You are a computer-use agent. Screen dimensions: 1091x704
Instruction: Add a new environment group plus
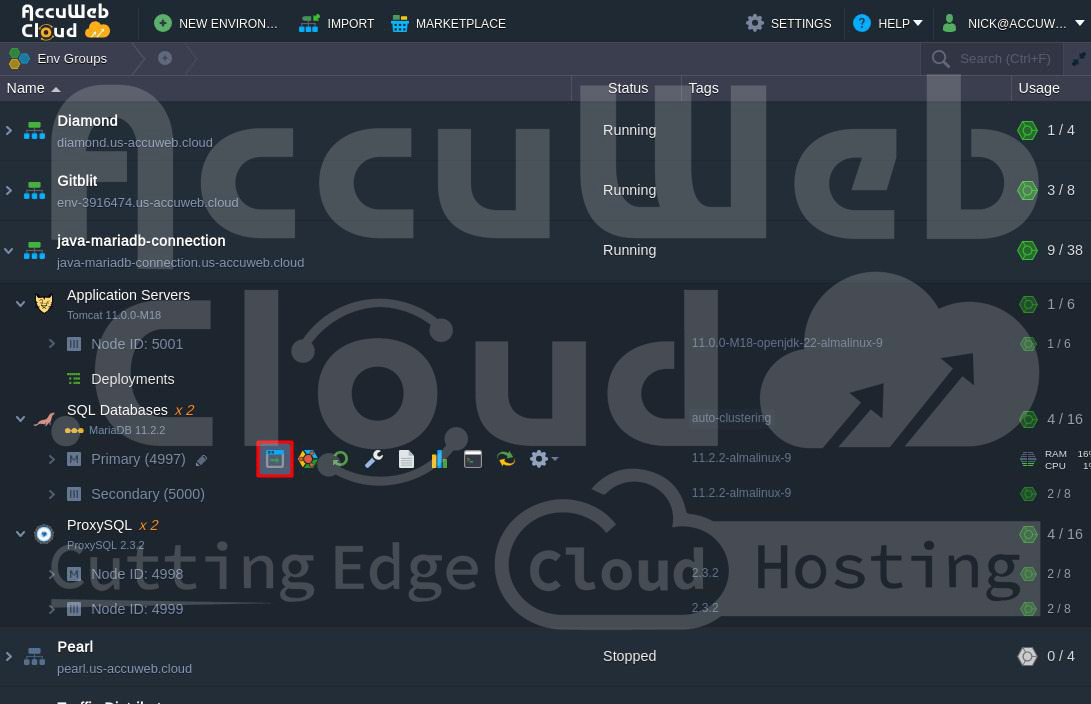165,58
